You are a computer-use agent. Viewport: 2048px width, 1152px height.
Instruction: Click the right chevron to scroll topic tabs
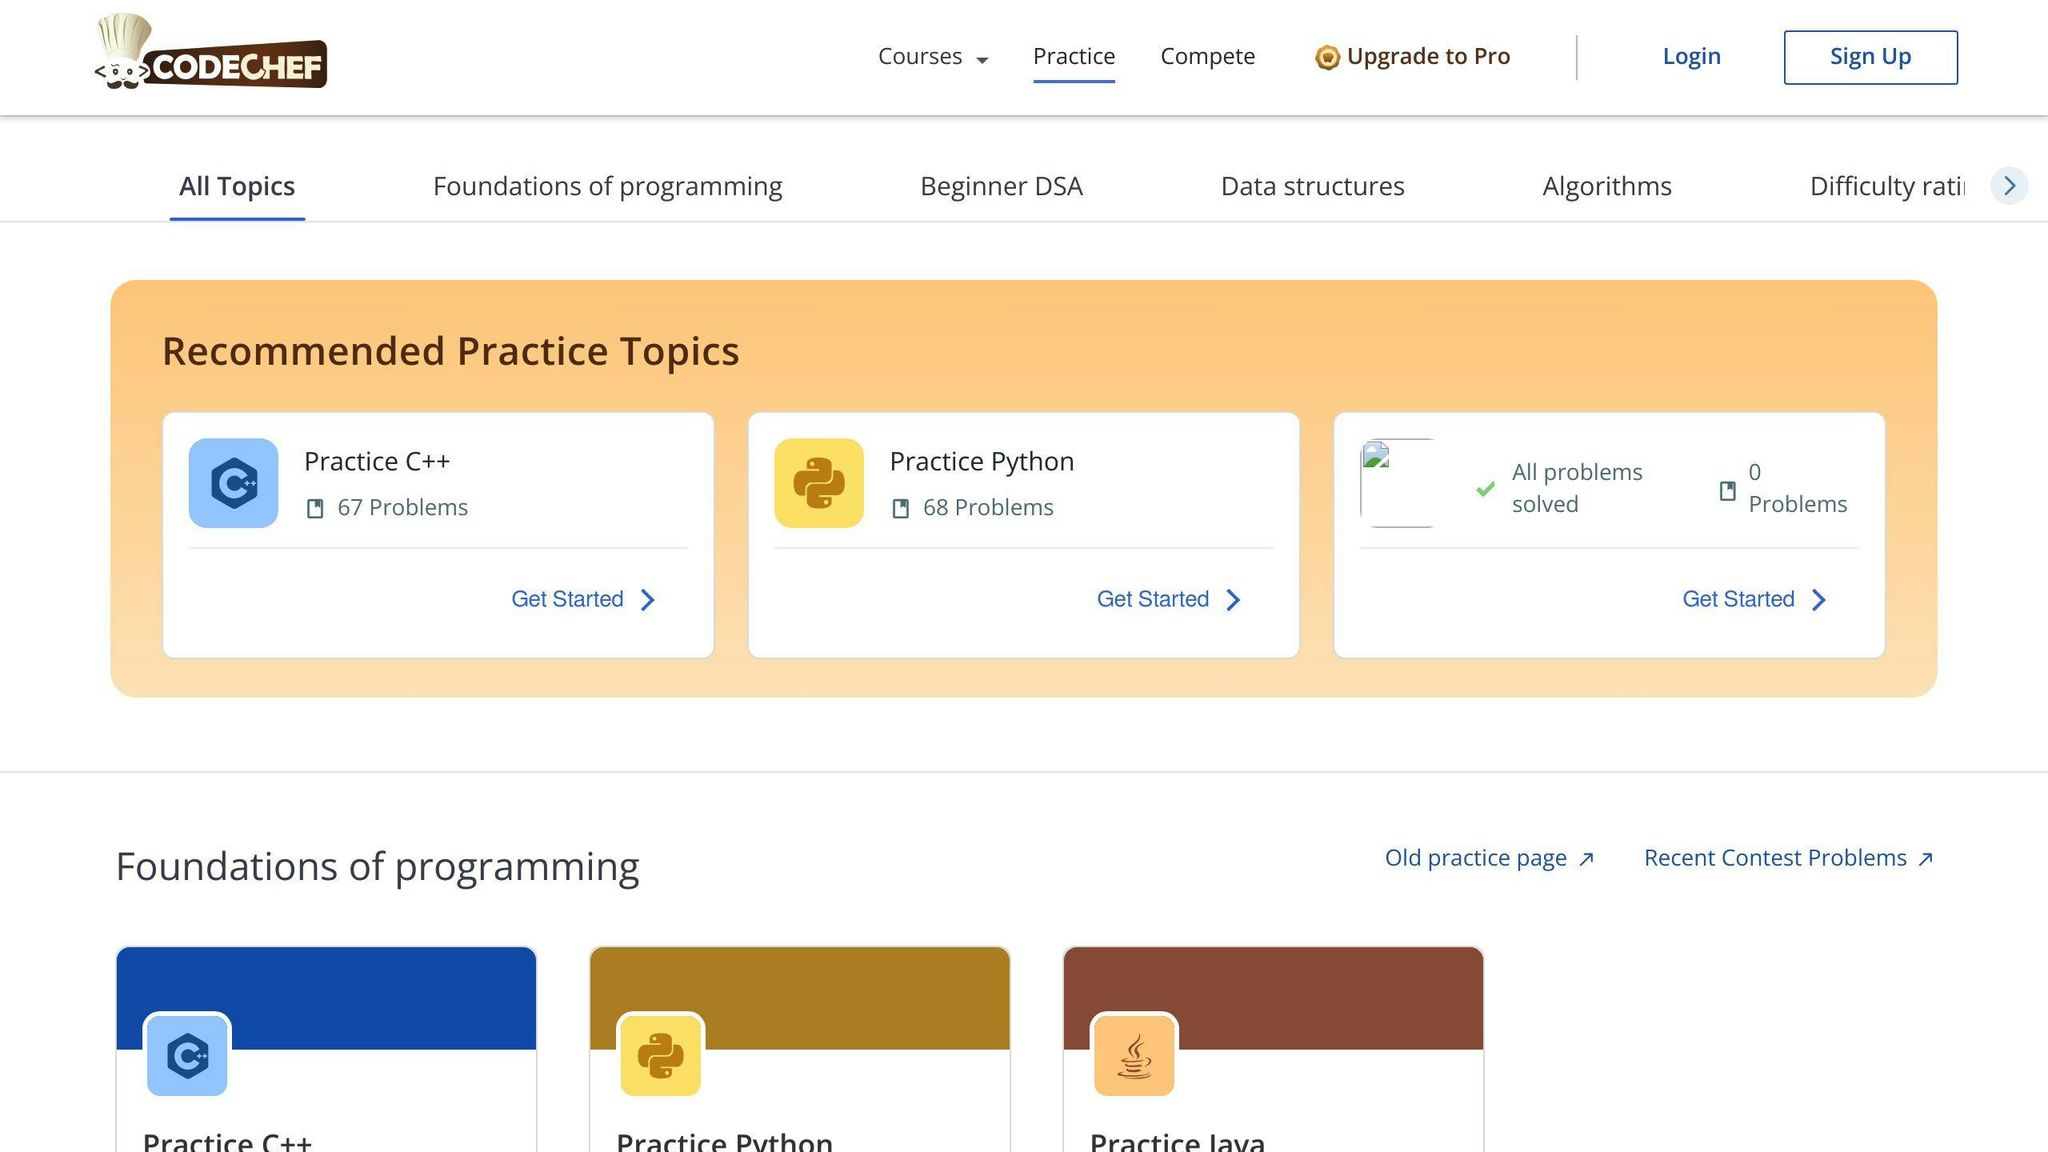point(2010,185)
